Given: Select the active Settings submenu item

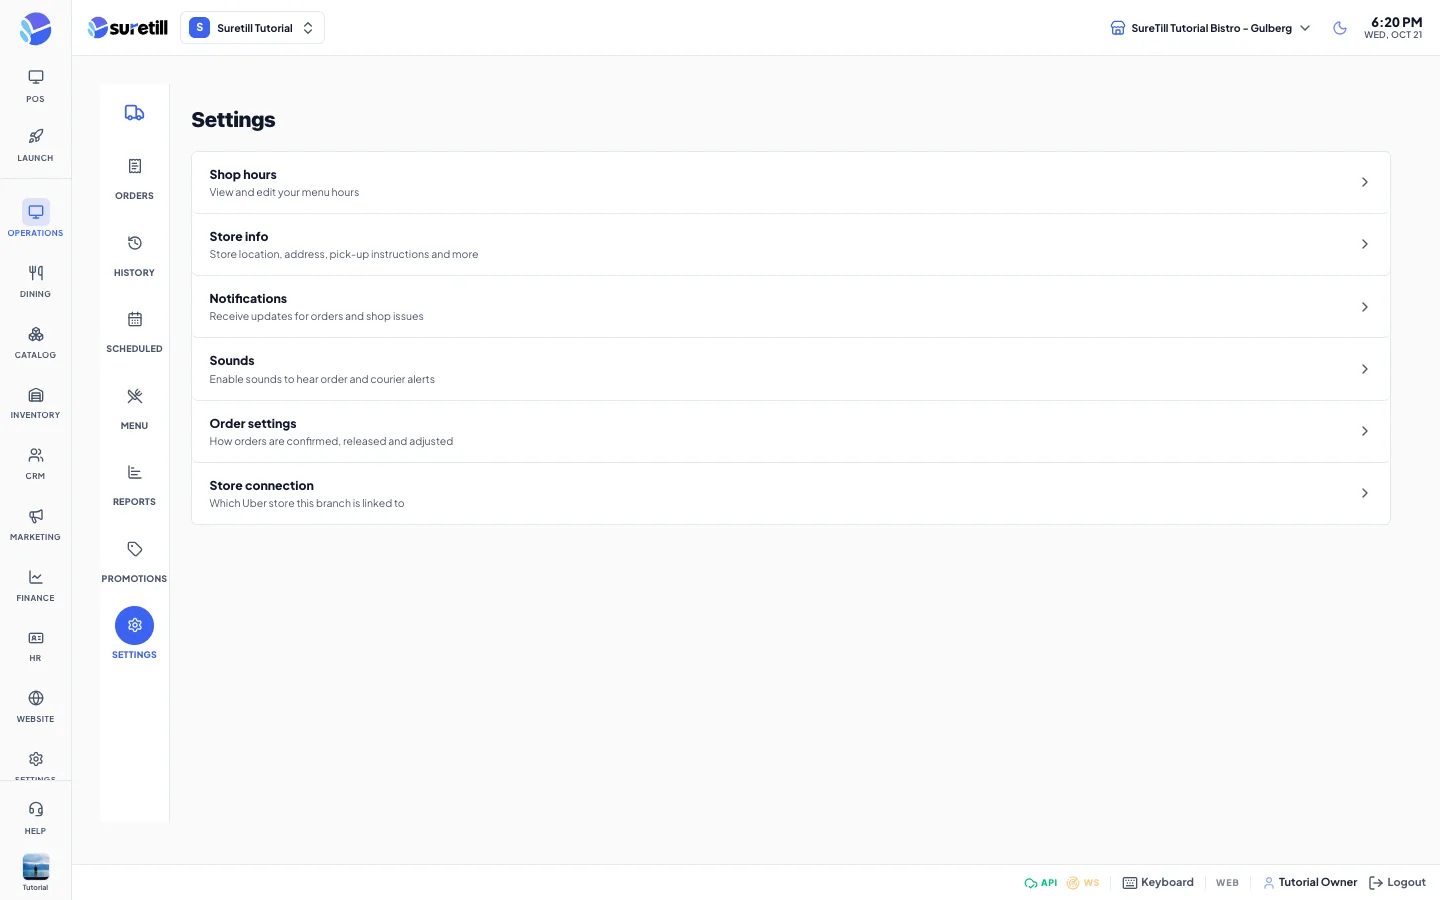Looking at the screenshot, I should tap(134, 634).
